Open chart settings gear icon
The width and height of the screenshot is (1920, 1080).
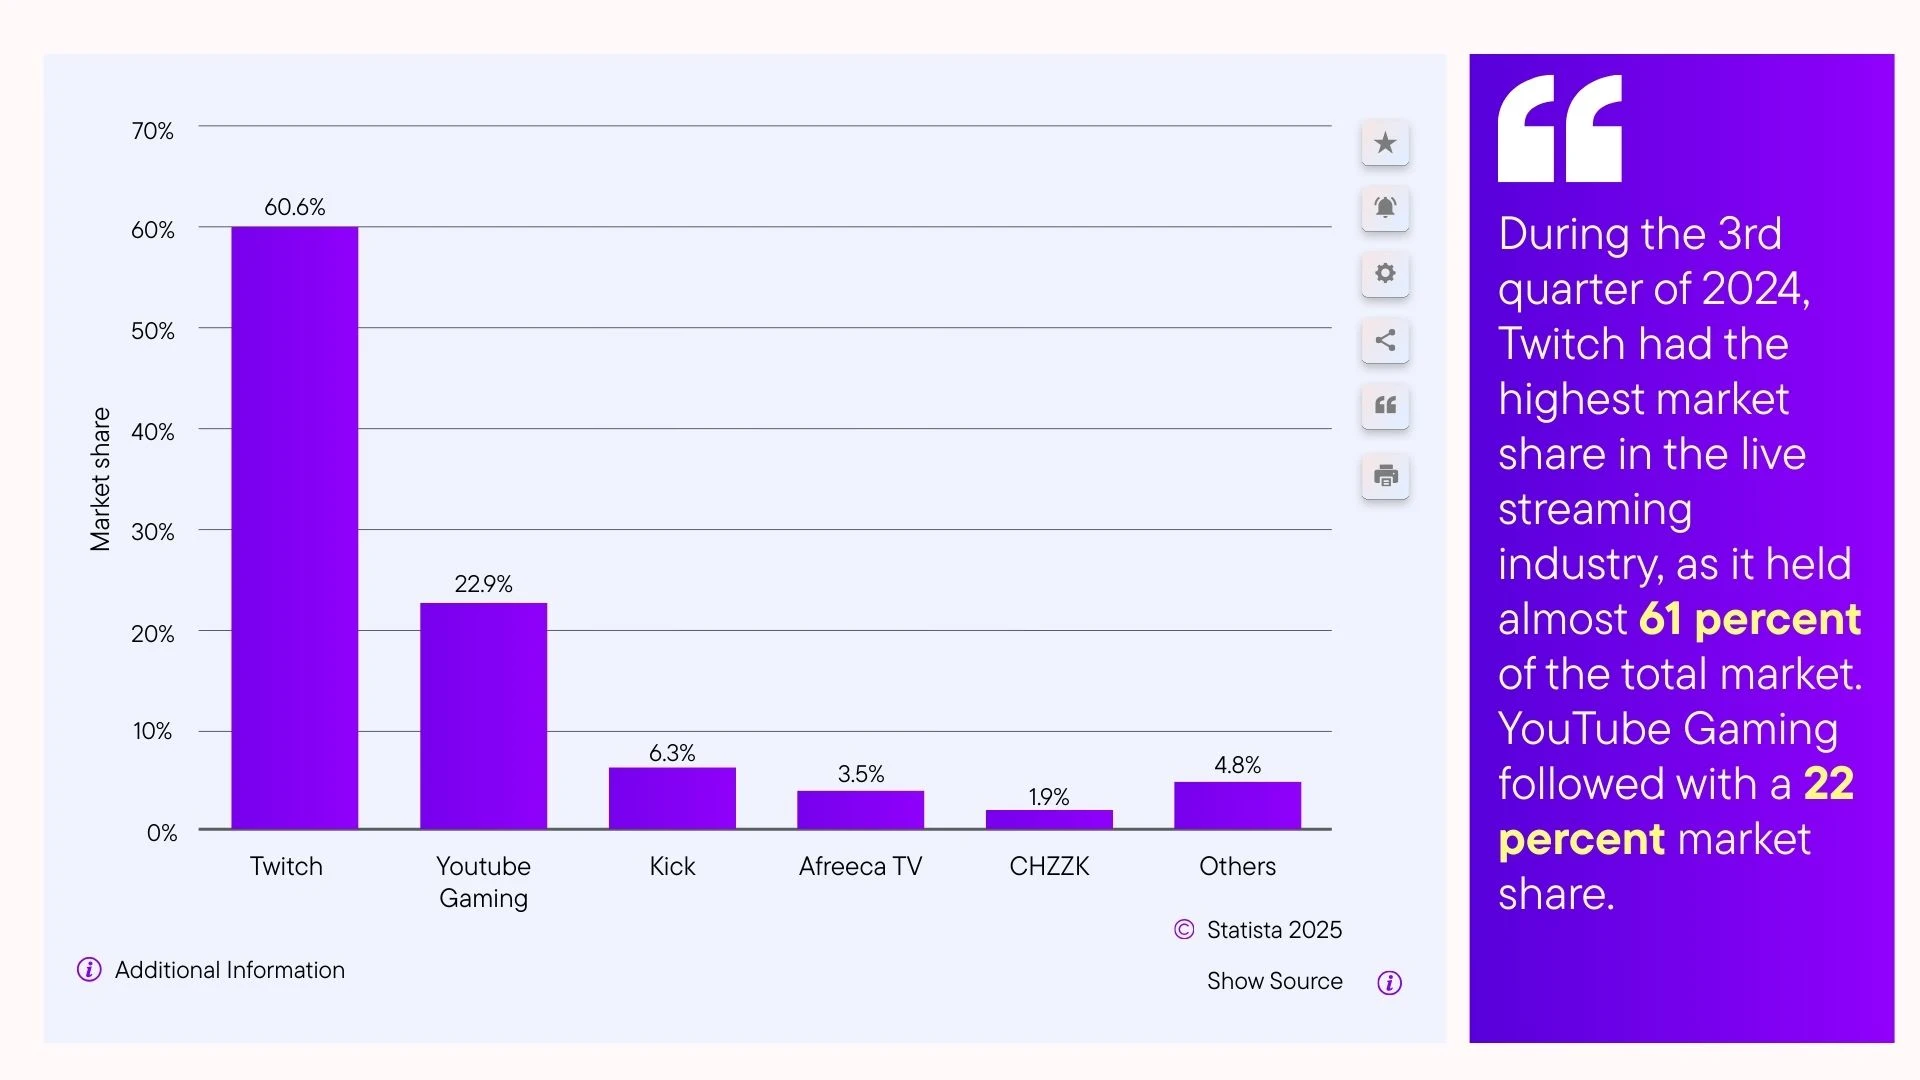[x=1385, y=273]
